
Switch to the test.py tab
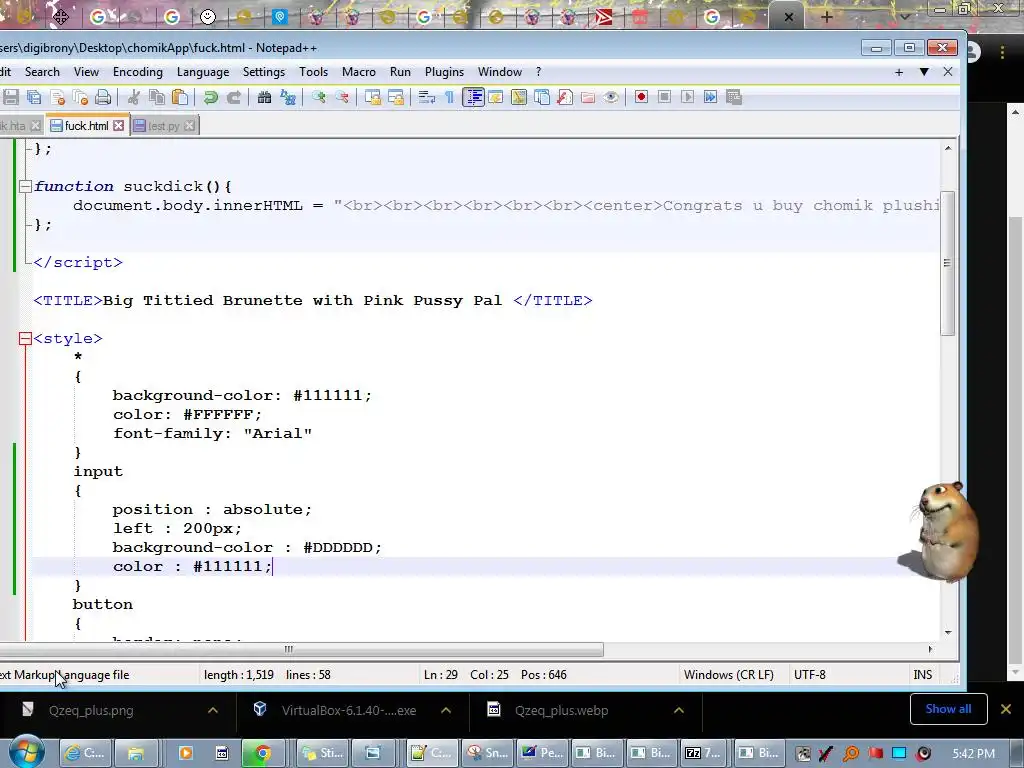[x=163, y=126]
